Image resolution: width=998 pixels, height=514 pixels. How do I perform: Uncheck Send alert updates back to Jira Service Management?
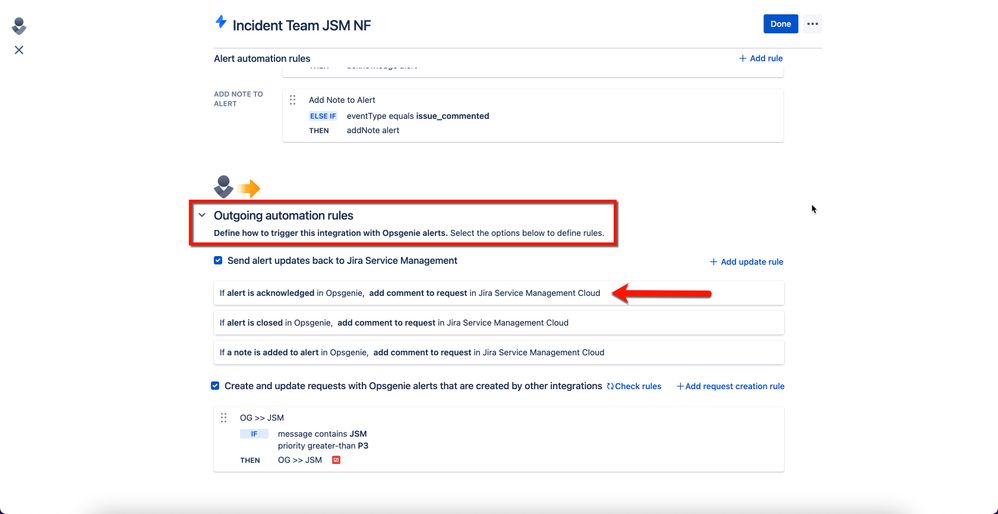click(218, 261)
